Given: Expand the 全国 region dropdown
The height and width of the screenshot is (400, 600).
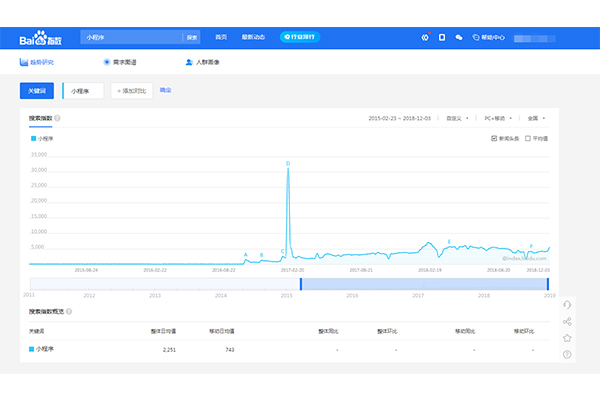Looking at the screenshot, I should (537, 118).
